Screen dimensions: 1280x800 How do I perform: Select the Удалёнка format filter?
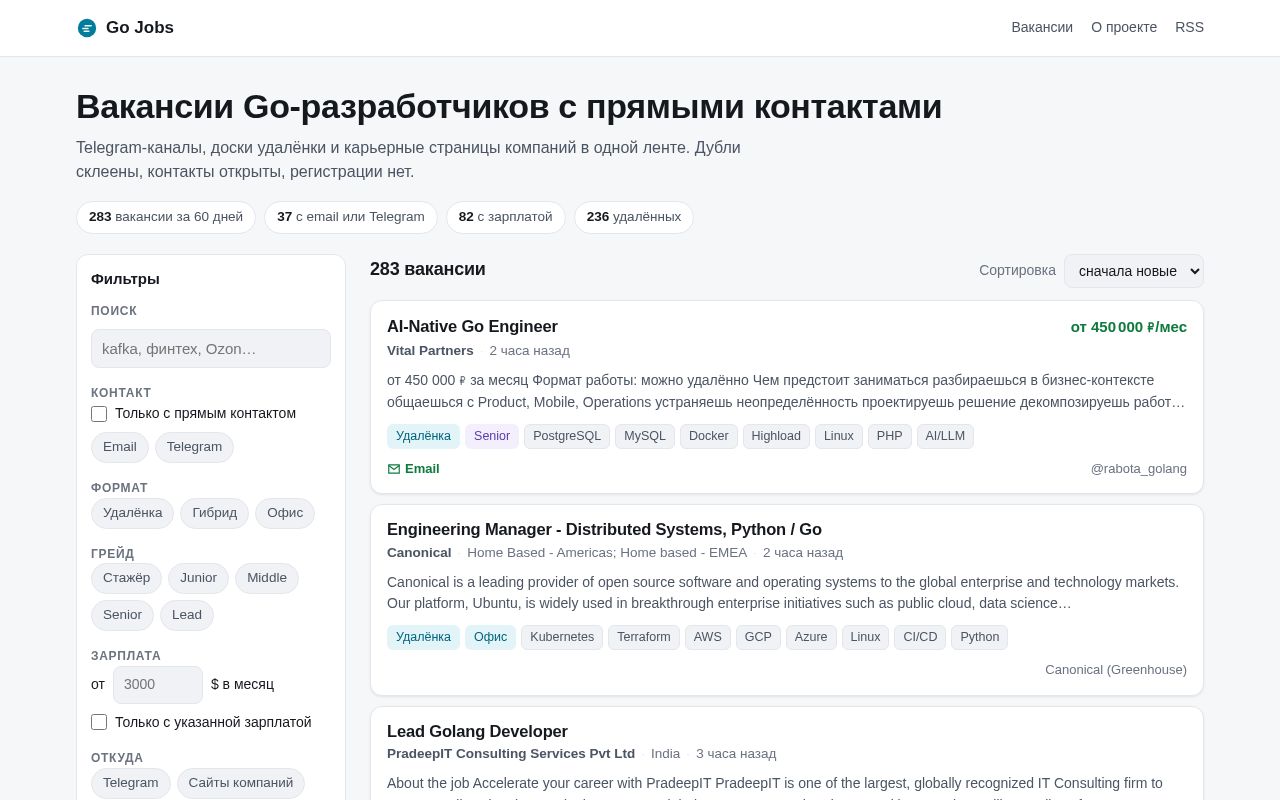[132, 513]
